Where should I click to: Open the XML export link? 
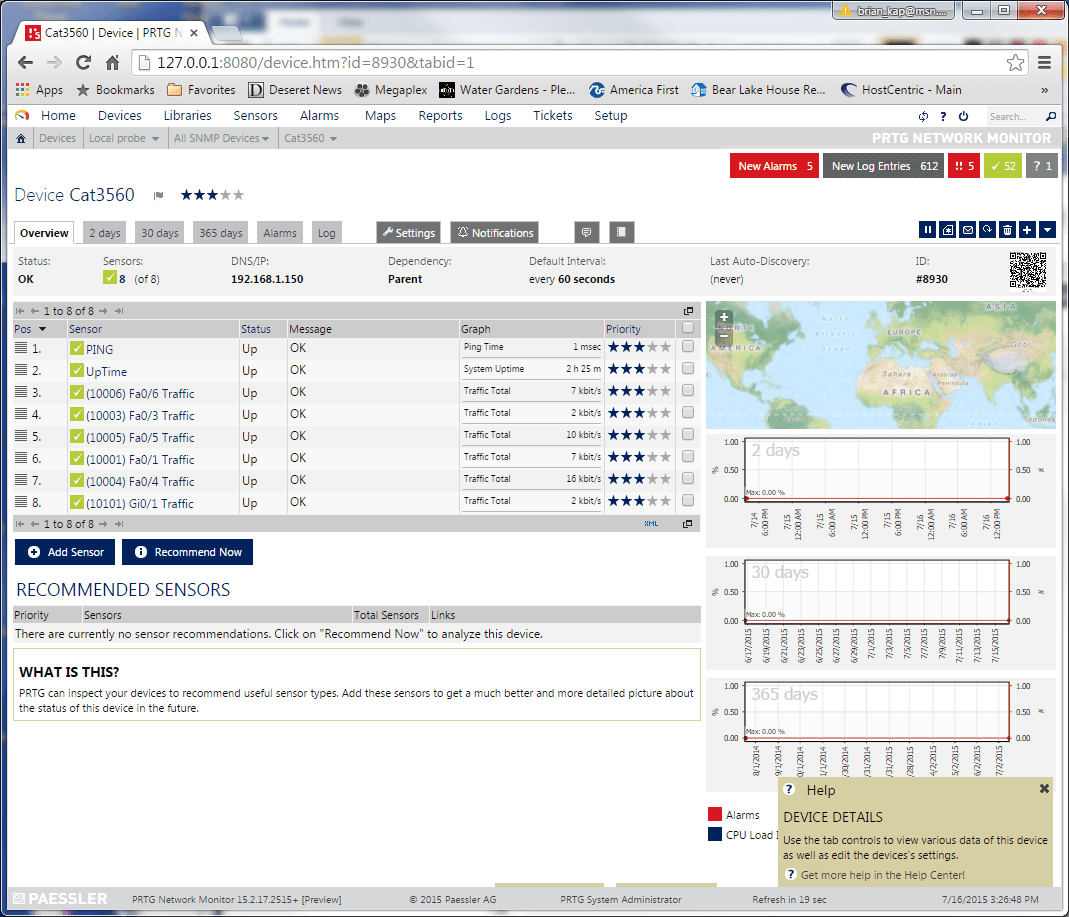pyautogui.click(x=651, y=524)
